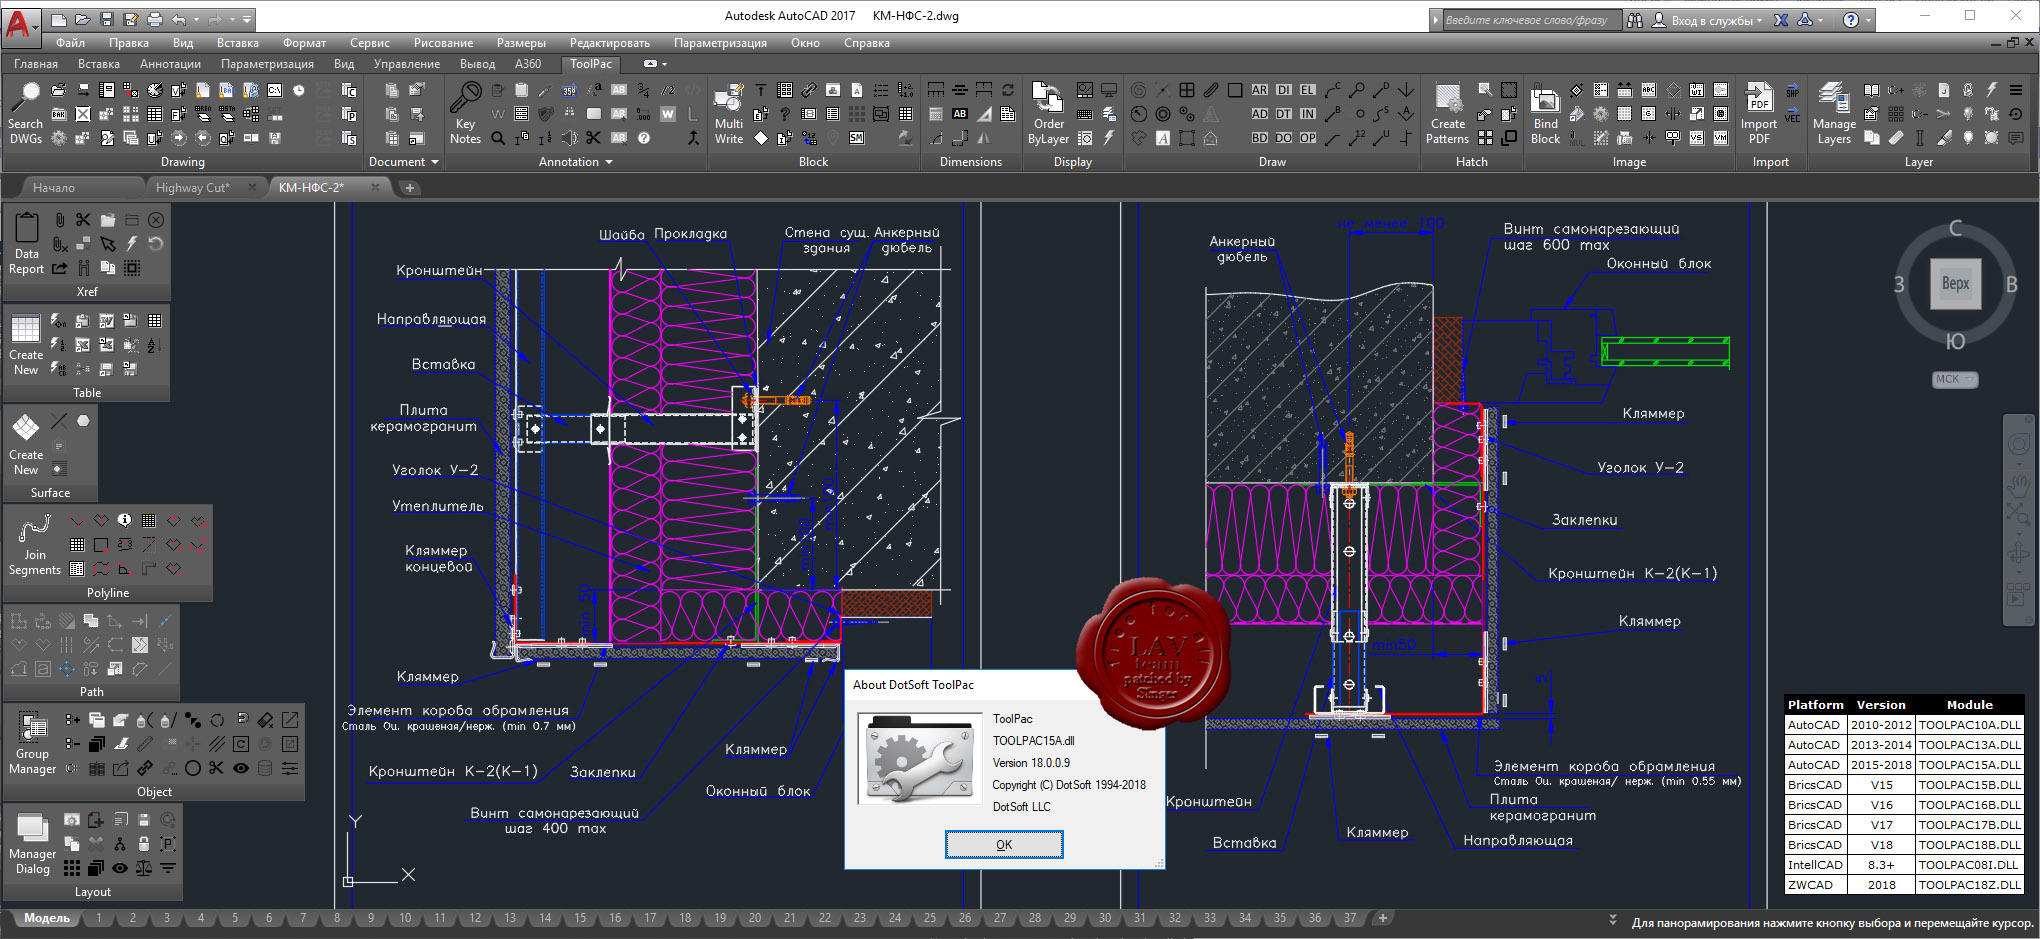Click the SHP import icon
Image resolution: width=2040 pixels, height=939 pixels.
1792,91
